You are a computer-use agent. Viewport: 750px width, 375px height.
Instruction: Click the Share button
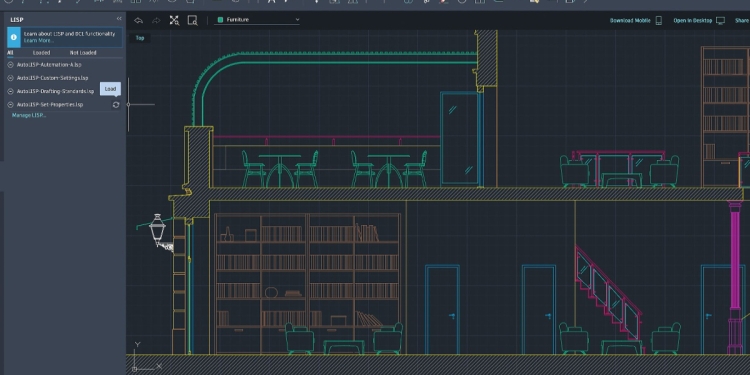pyautogui.click(x=742, y=21)
